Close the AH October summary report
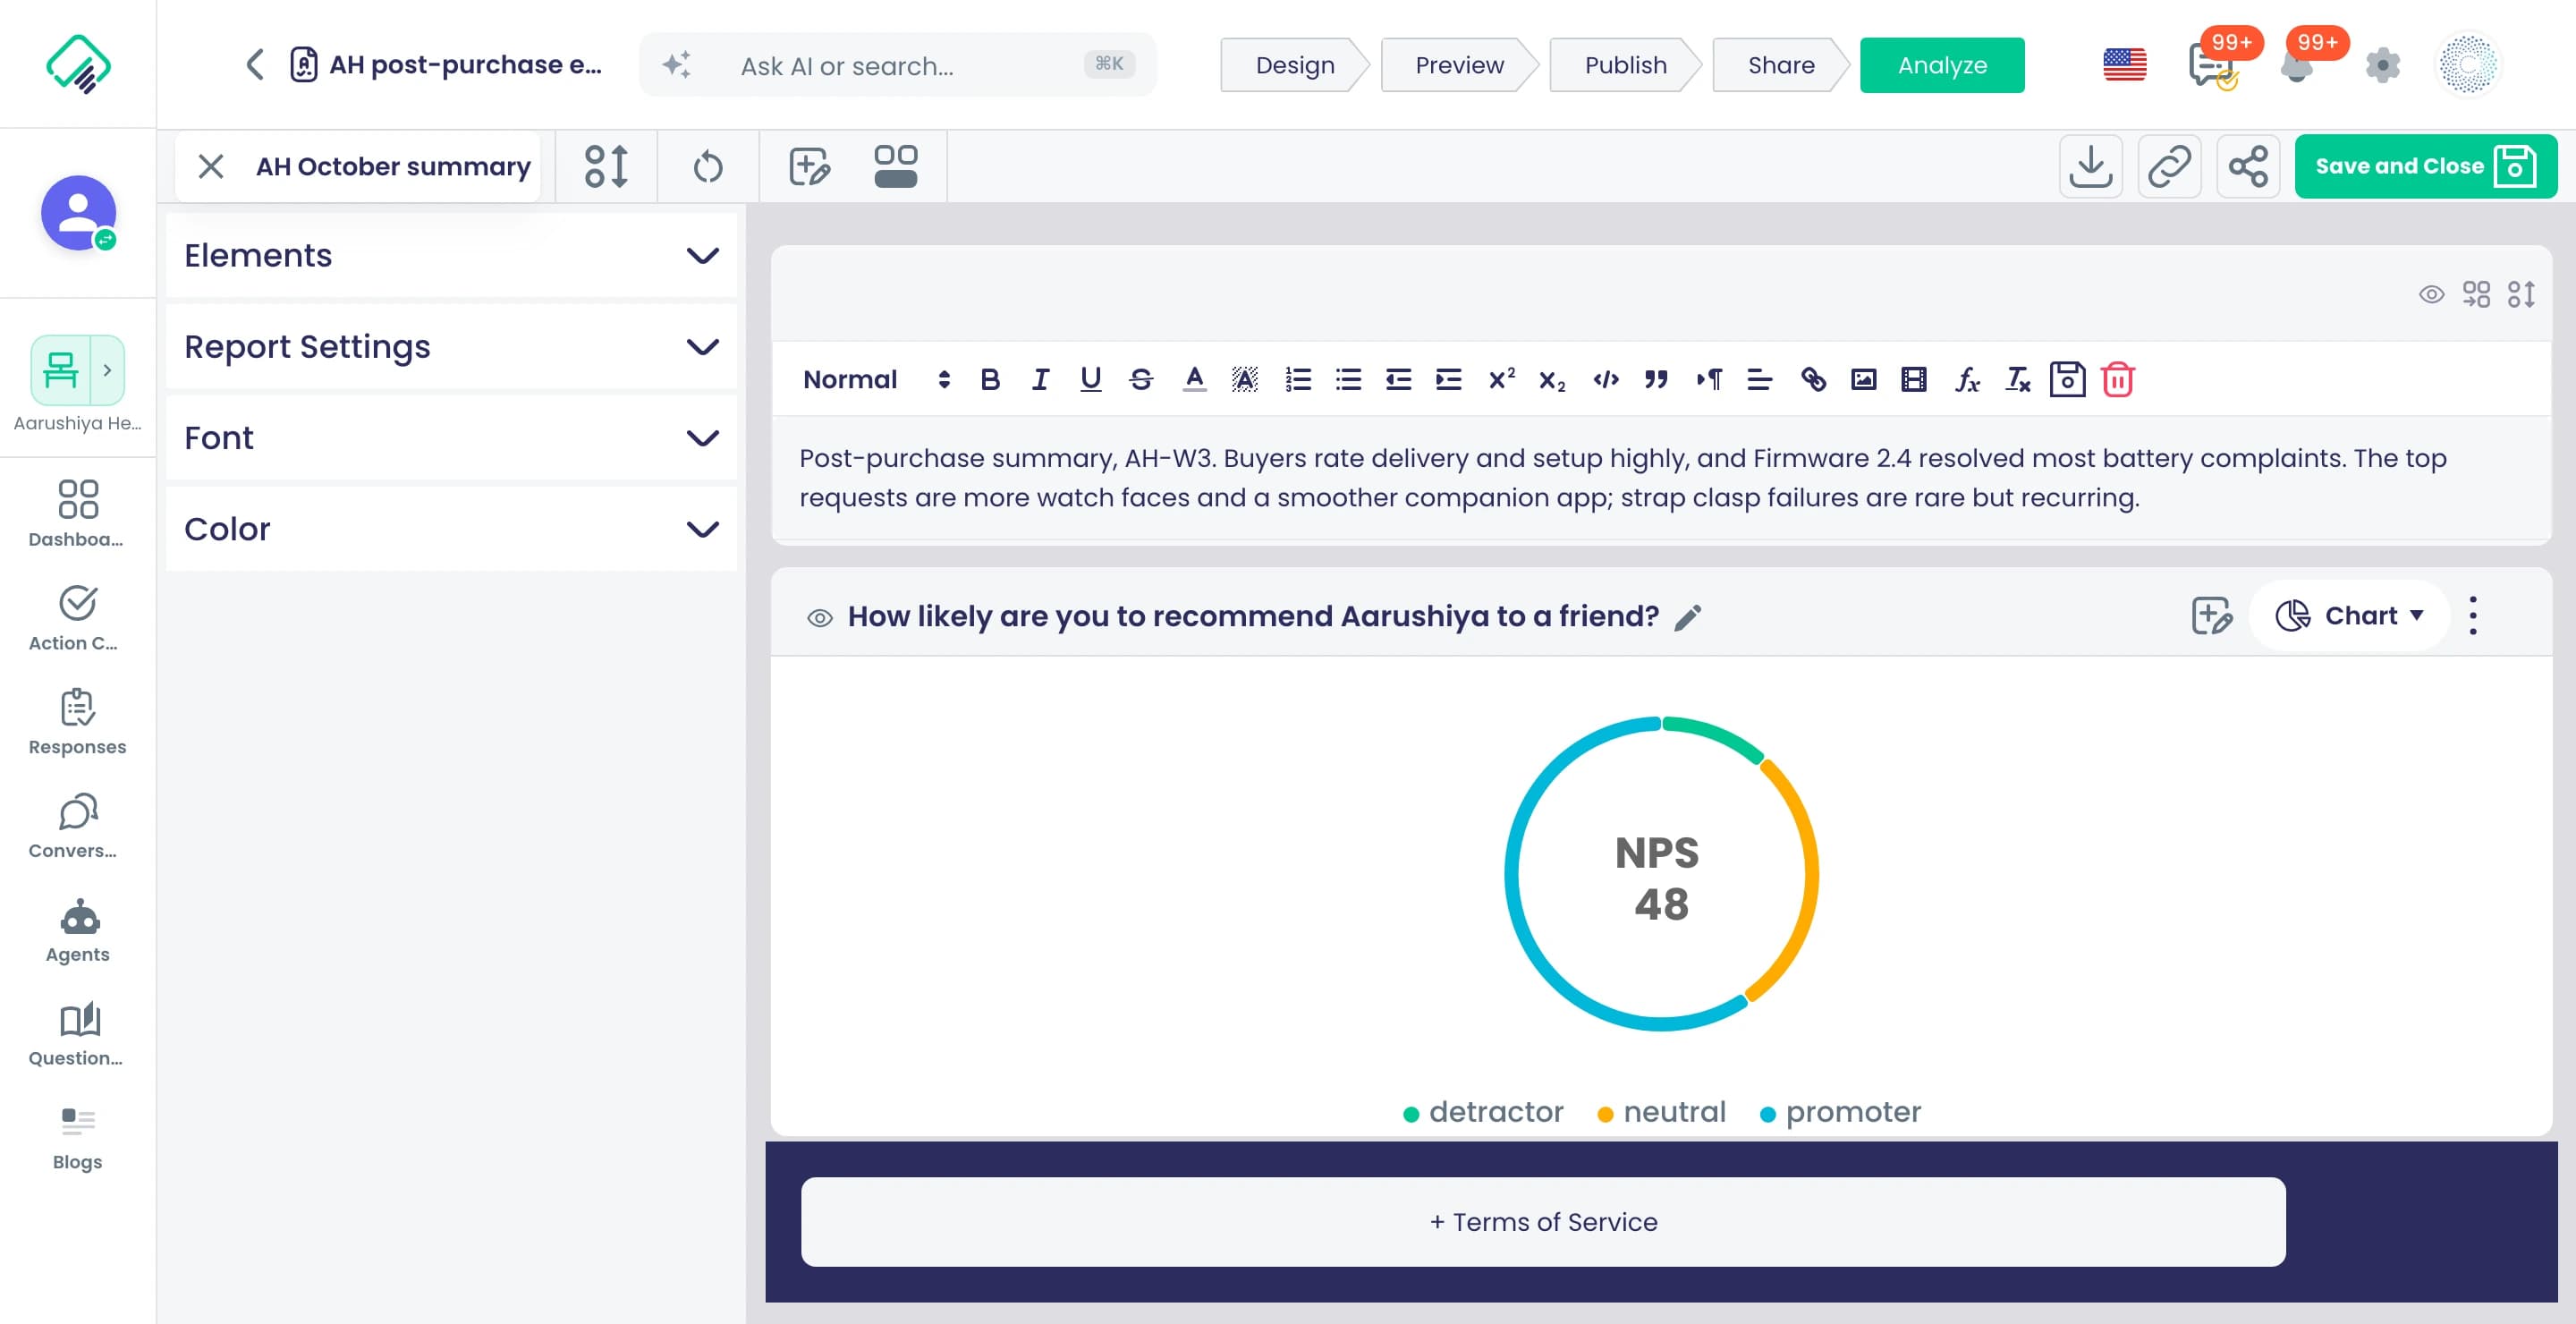The image size is (2576, 1324). pyautogui.click(x=210, y=166)
